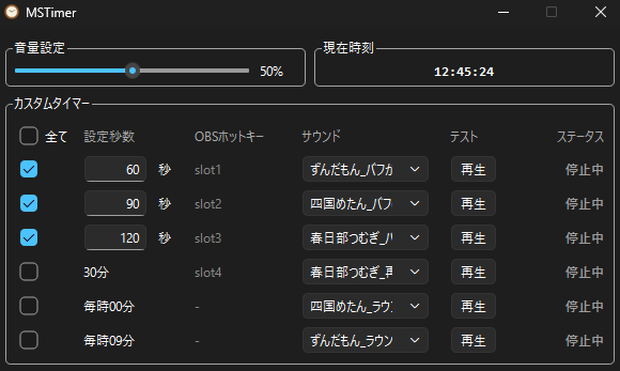
Task: Play test sound with 再生 for slot2
Action: 473,203
